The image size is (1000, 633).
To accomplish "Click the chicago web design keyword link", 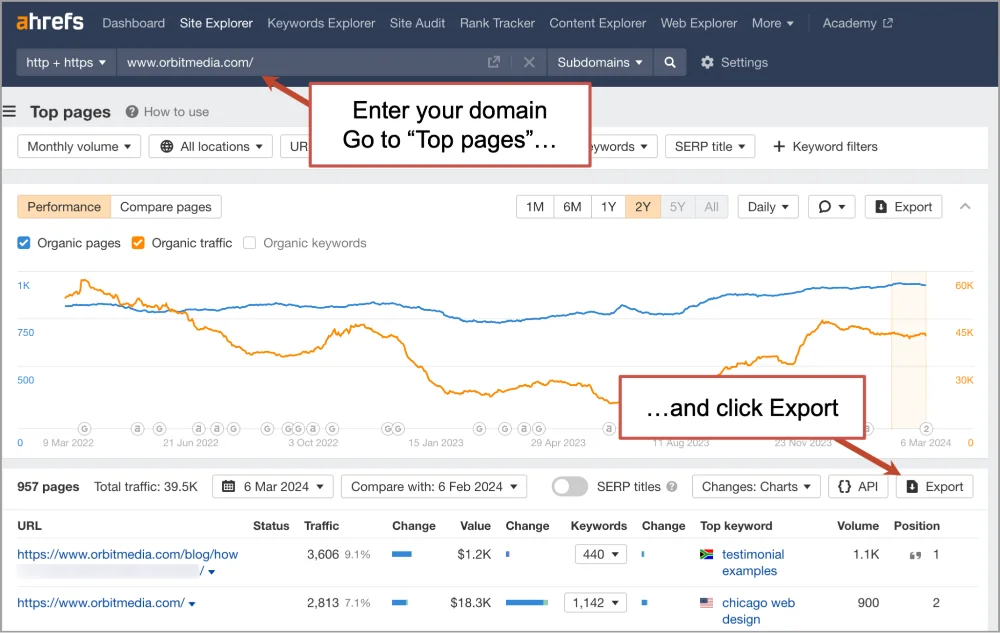I will point(758,611).
